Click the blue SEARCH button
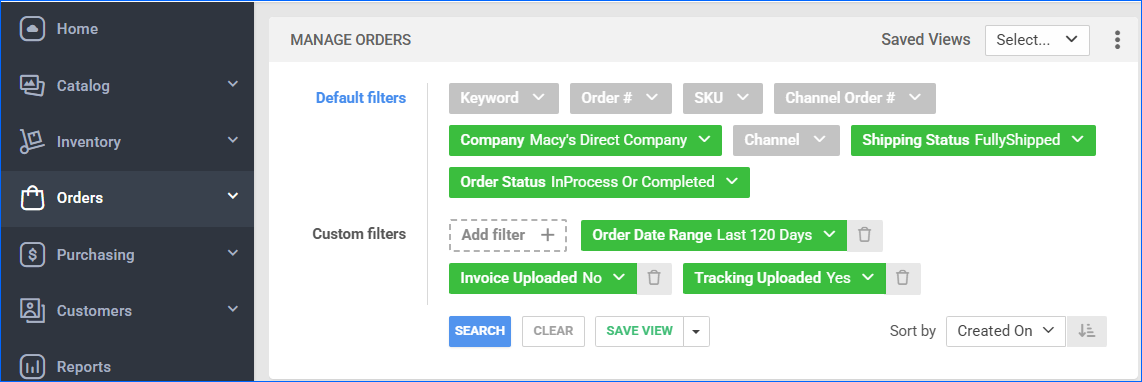 point(480,331)
